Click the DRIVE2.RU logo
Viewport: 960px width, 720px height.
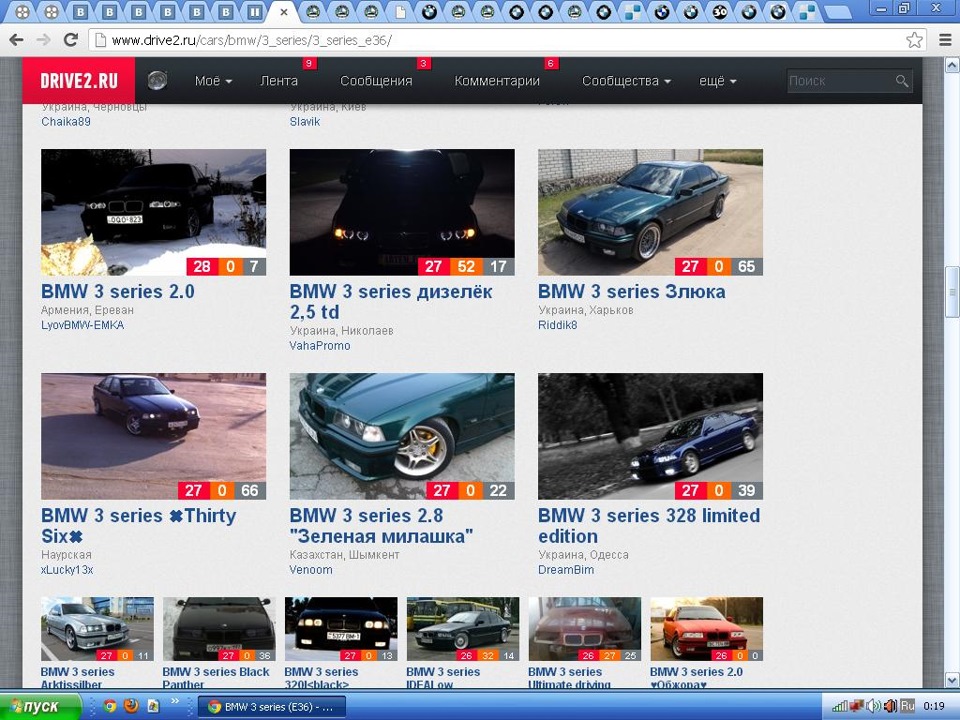(x=79, y=80)
